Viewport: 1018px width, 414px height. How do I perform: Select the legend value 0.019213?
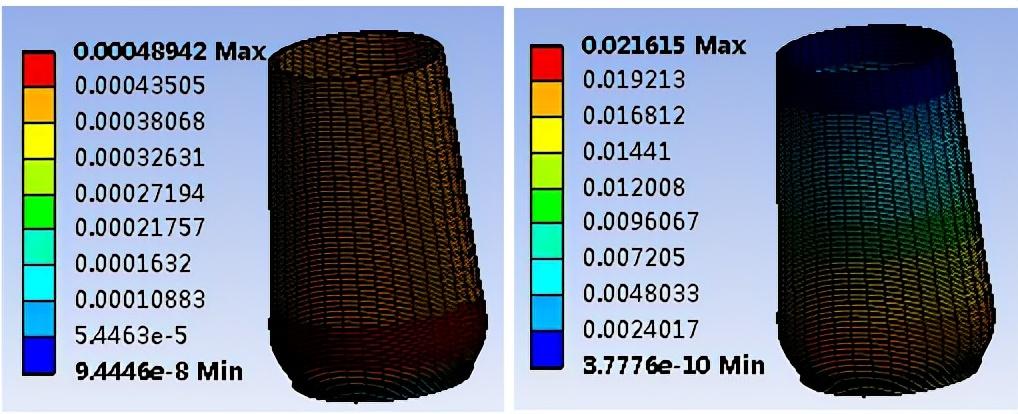pyautogui.click(x=633, y=80)
